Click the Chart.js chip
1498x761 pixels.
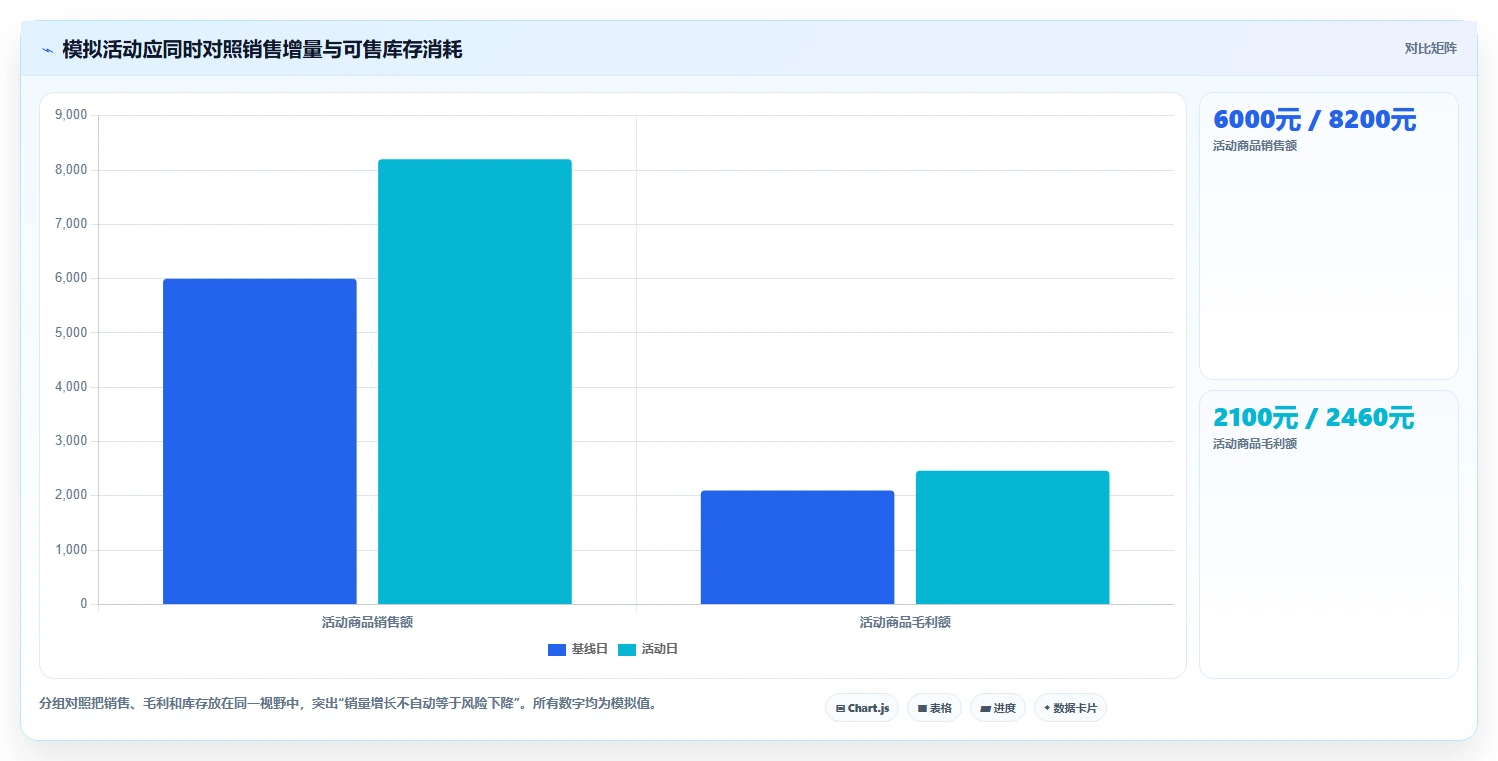[x=863, y=708]
